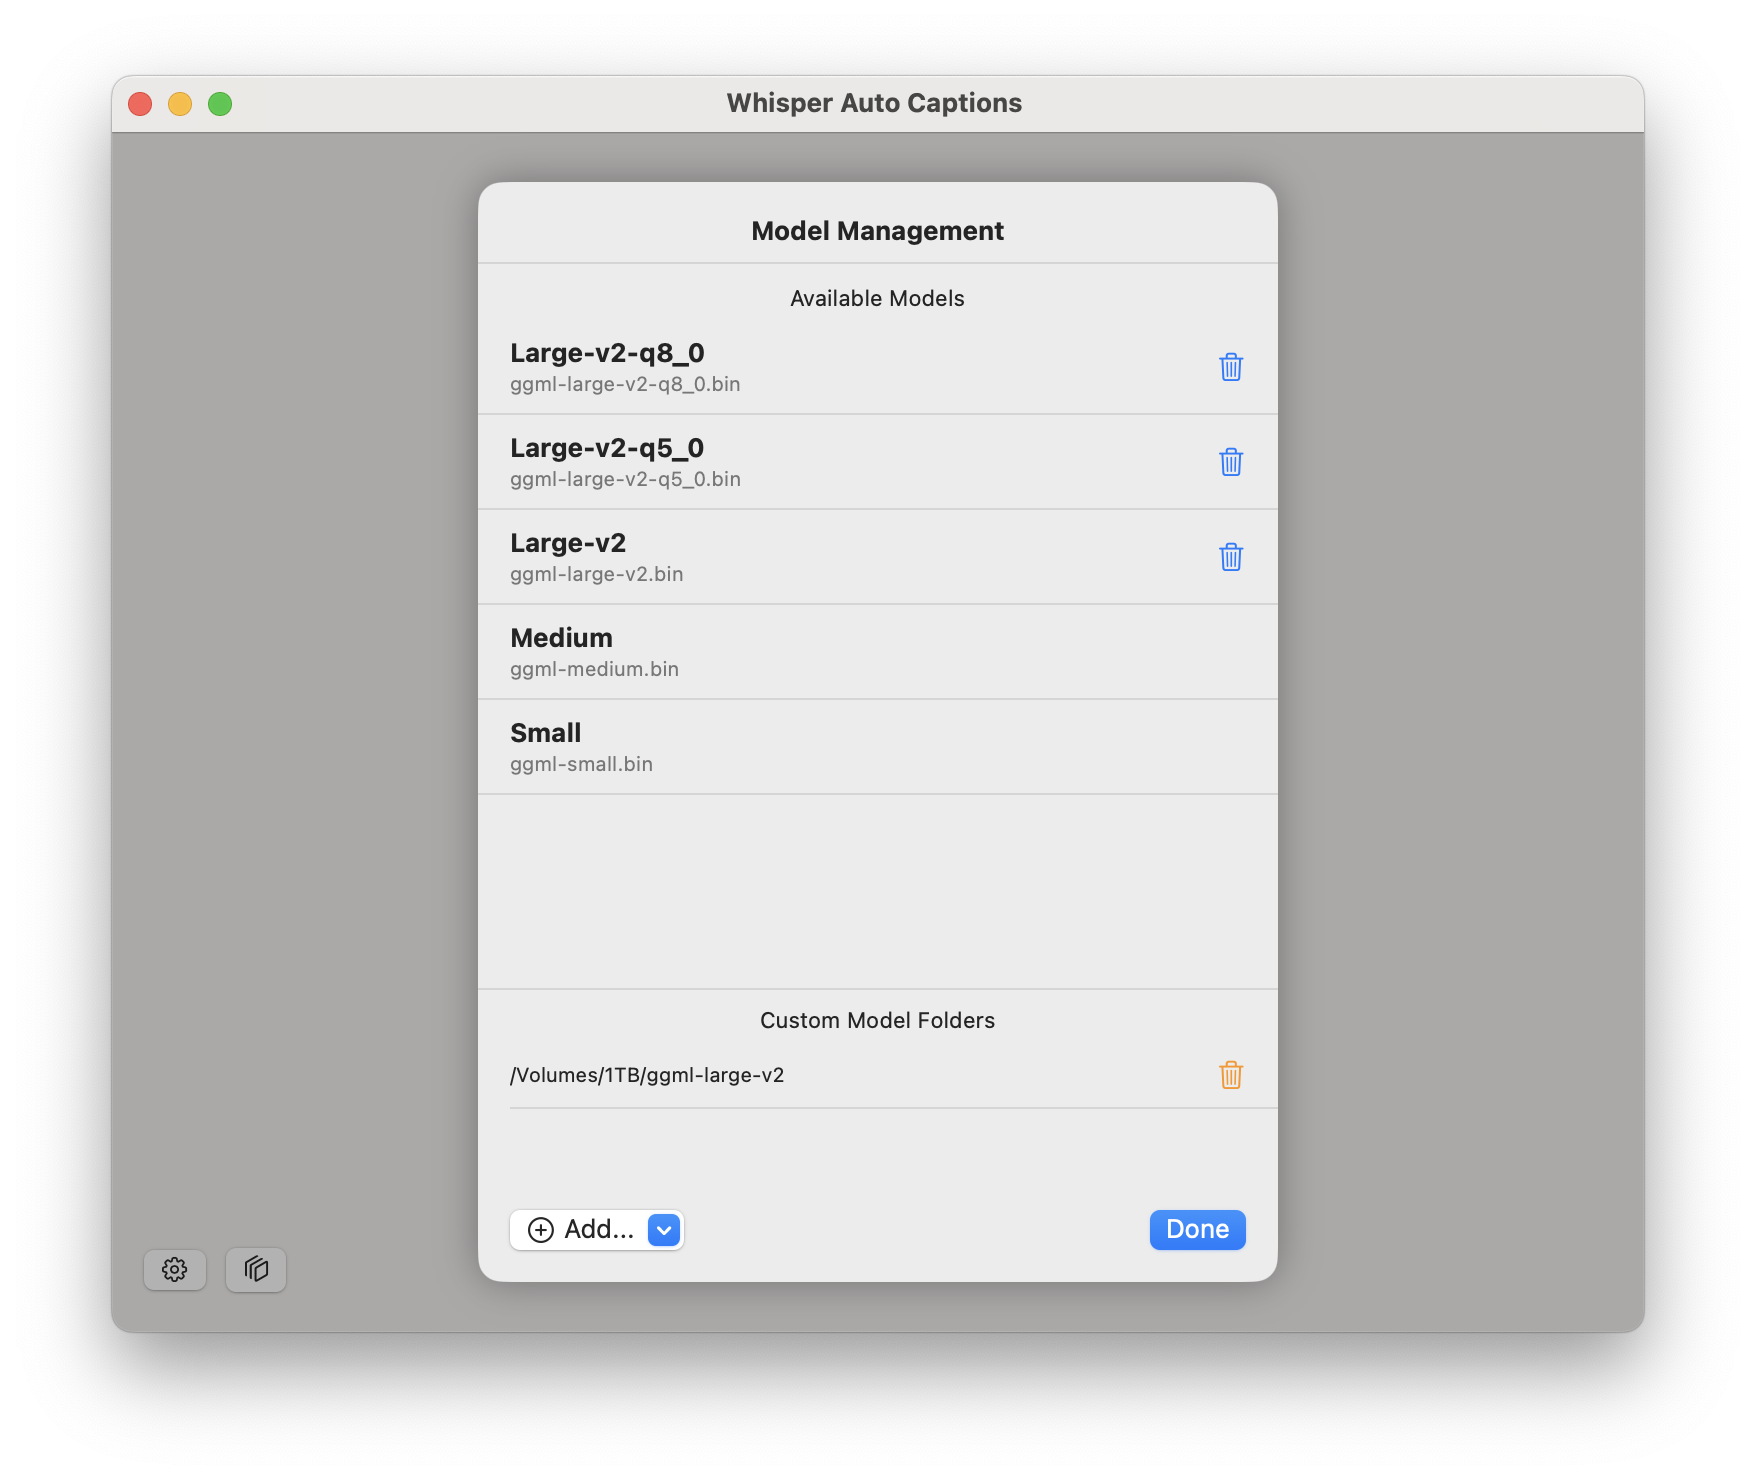The image size is (1756, 1480).
Task: Select the Medium model row
Action: (878, 652)
